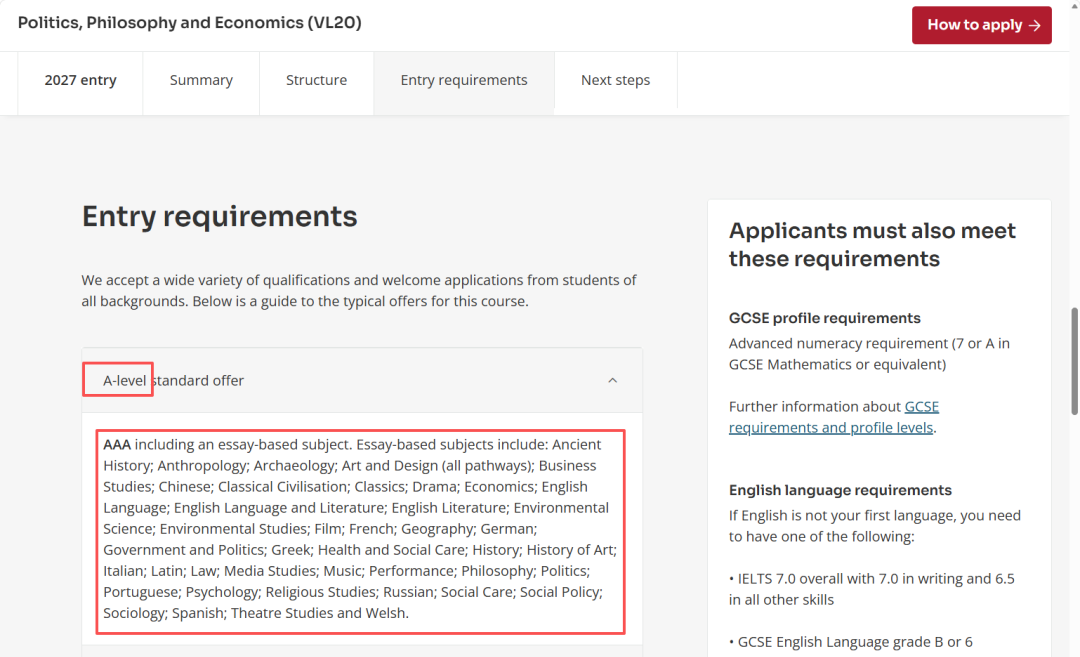Click the GCSE English Language grade B text
Image resolution: width=1080 pixels, height=657 pixels.
click(x=851, y=642)
